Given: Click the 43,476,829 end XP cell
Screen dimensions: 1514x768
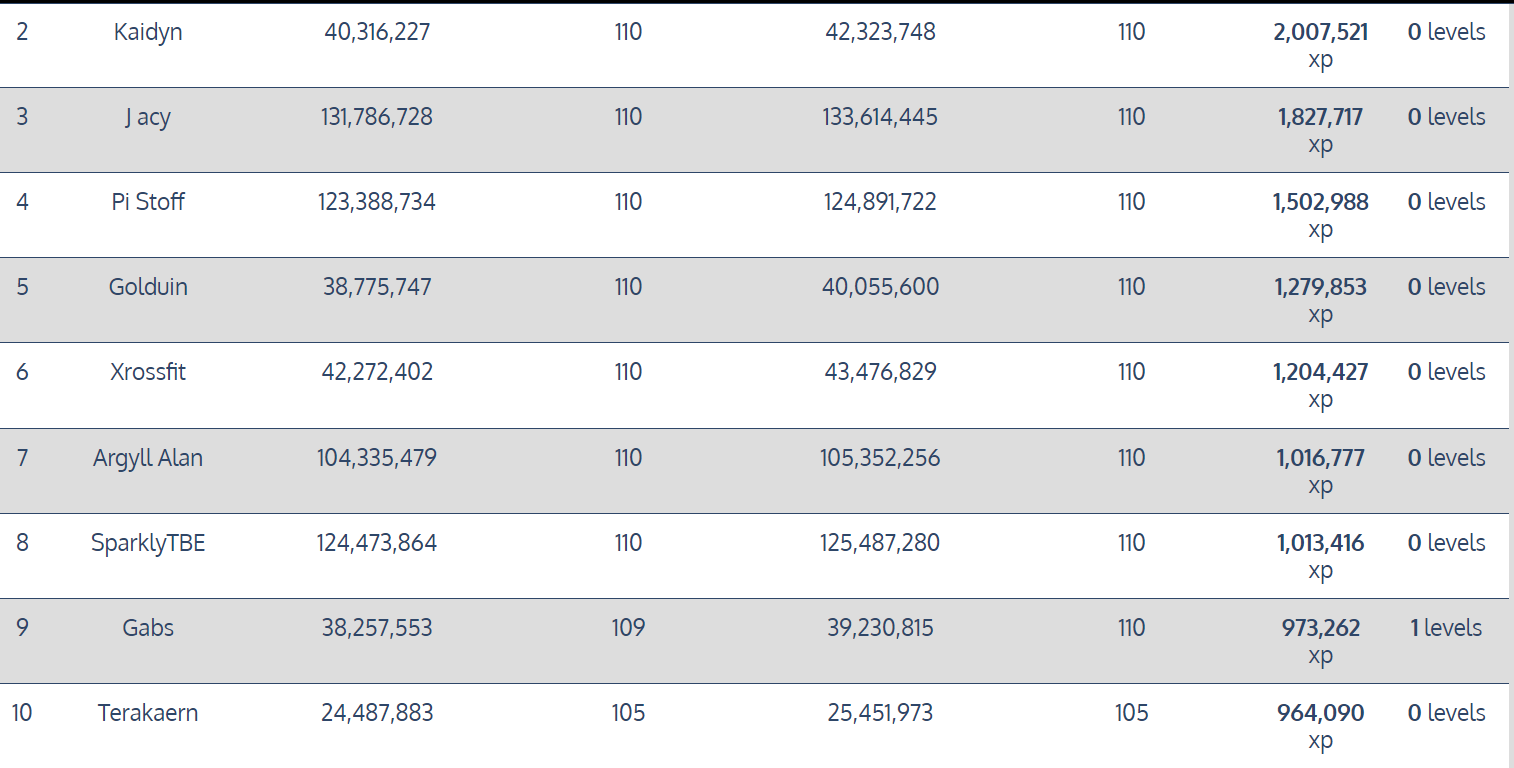Looking at the screenshot, I should pos(880,372).
